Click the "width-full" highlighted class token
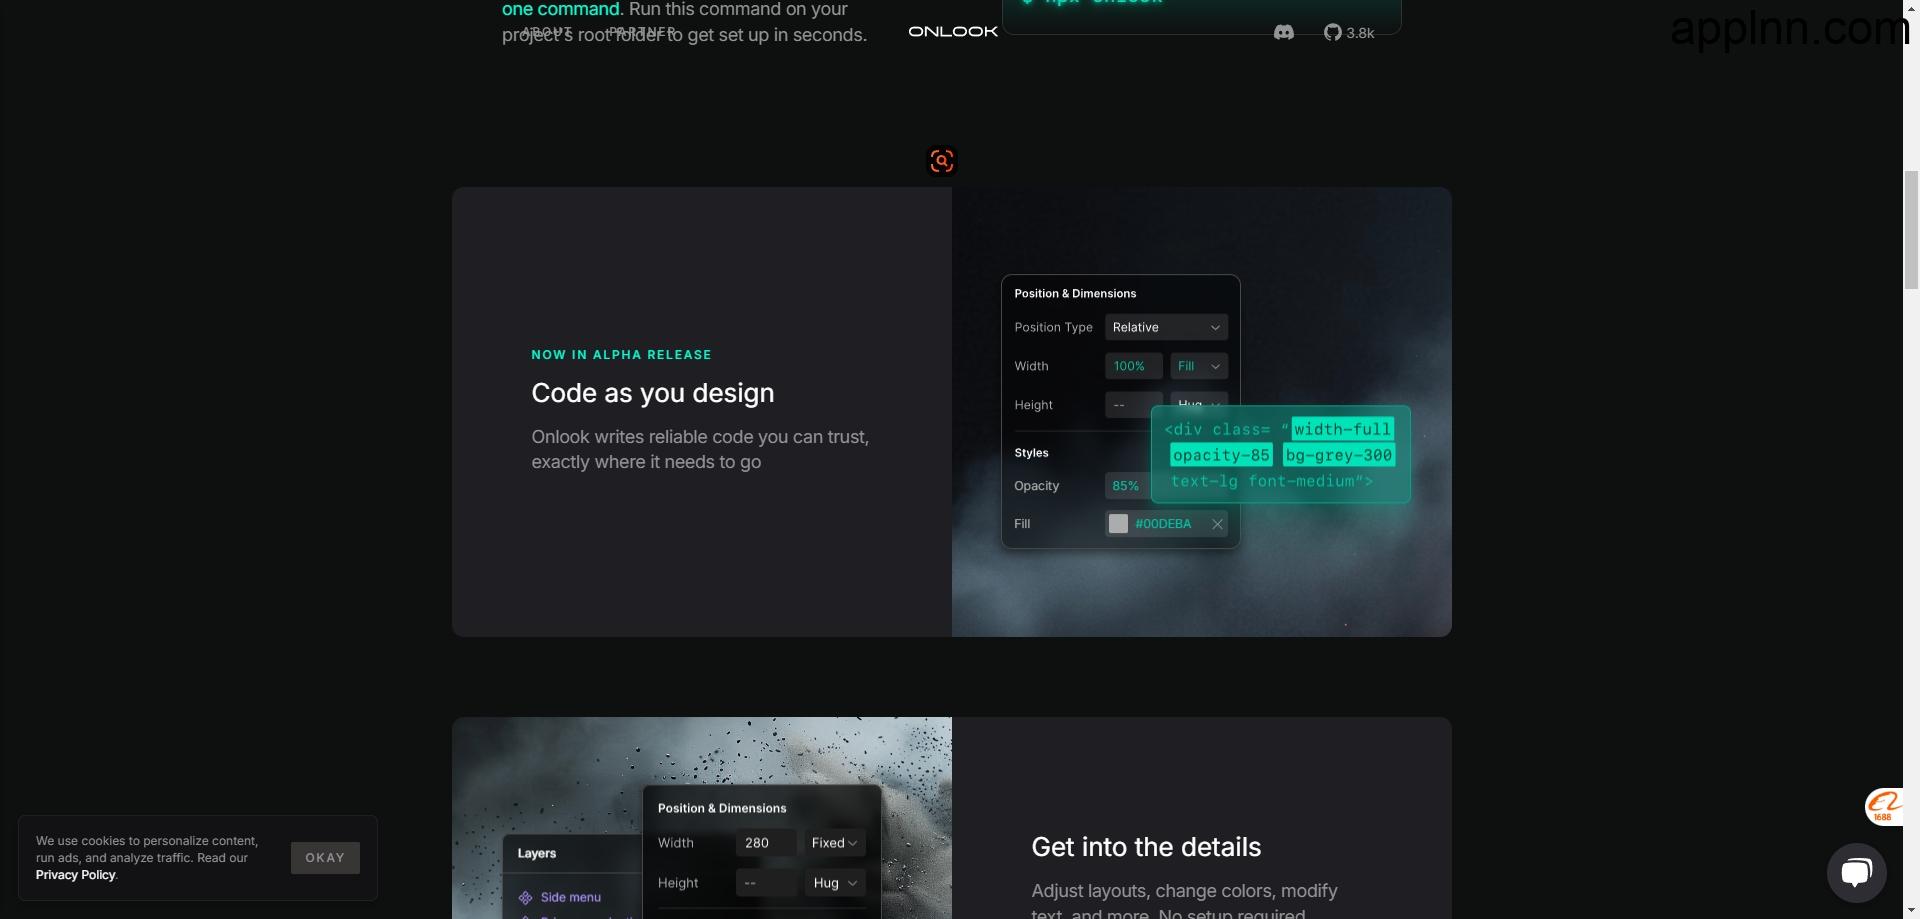This screenshot has height=919, width=1920. pyautogui.click(x=1342, y=429)
